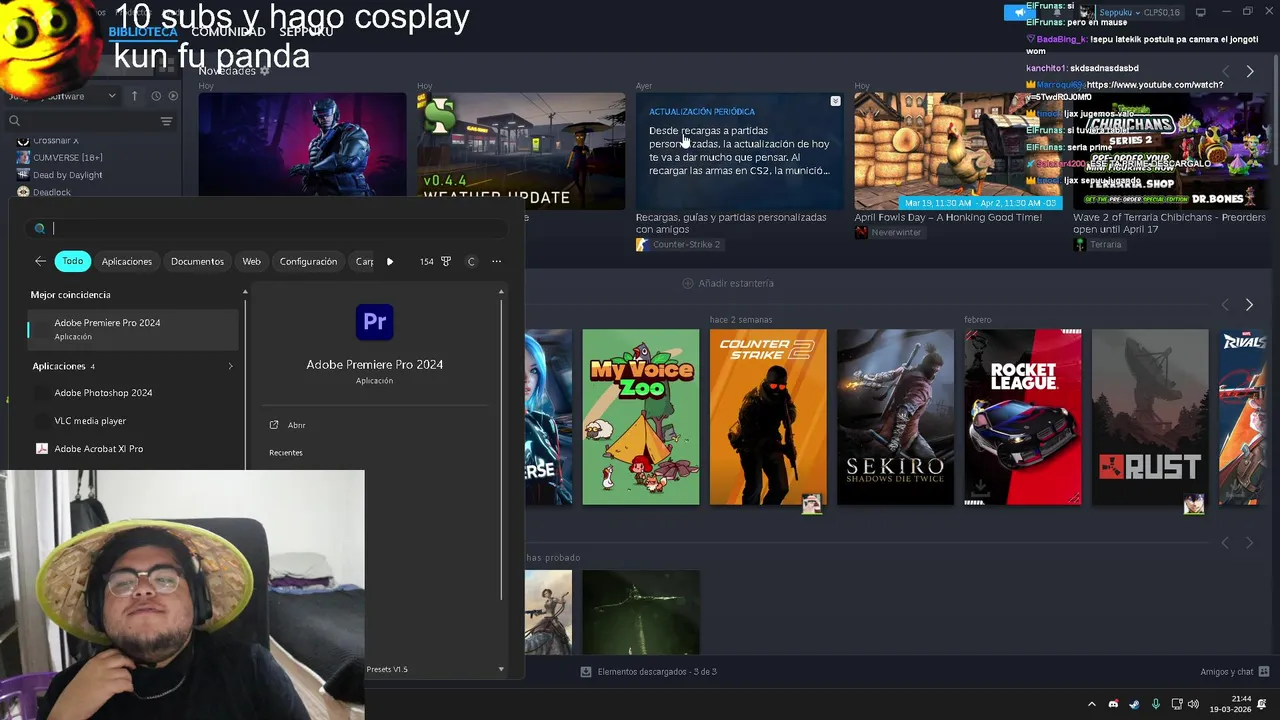Image resolution: width=1280 pixels, height=720 pixels.
Task: Open the C account avatar in search
Action: coord(471,261)
